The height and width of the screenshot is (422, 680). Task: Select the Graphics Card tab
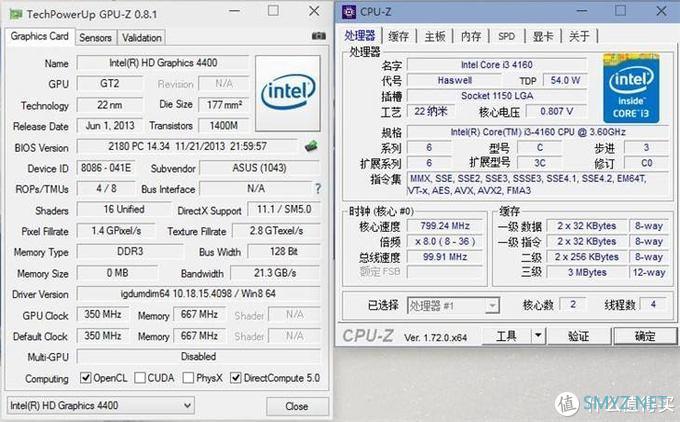[x=39, y=36]
